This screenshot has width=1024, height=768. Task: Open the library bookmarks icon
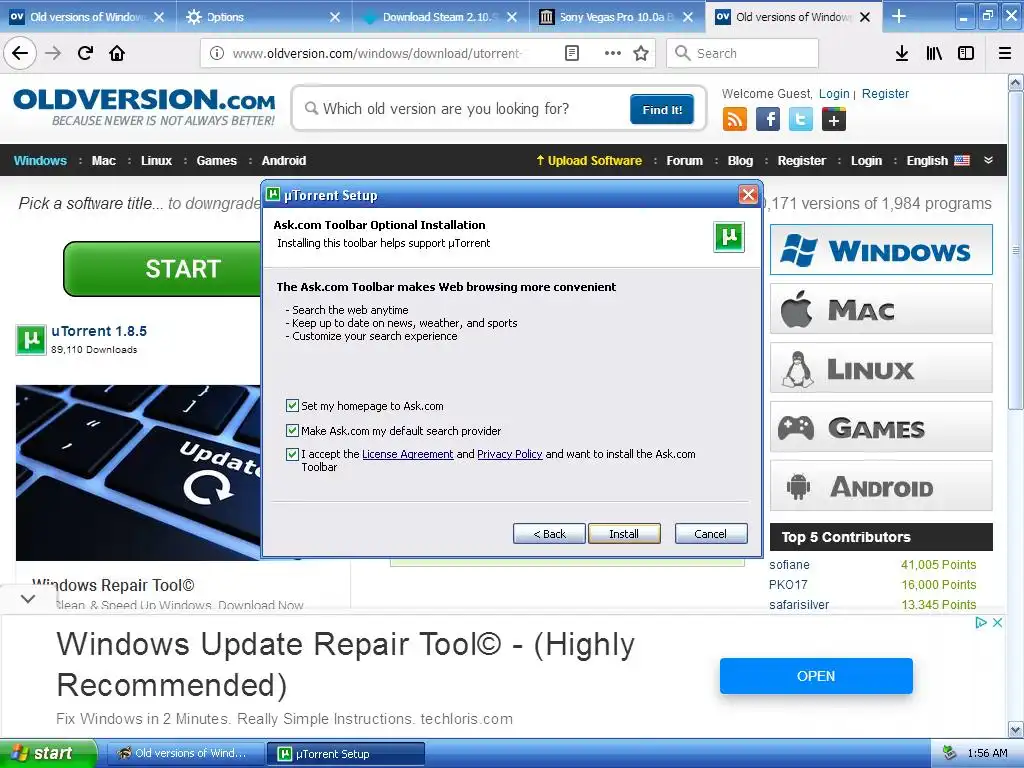point(934,53)
